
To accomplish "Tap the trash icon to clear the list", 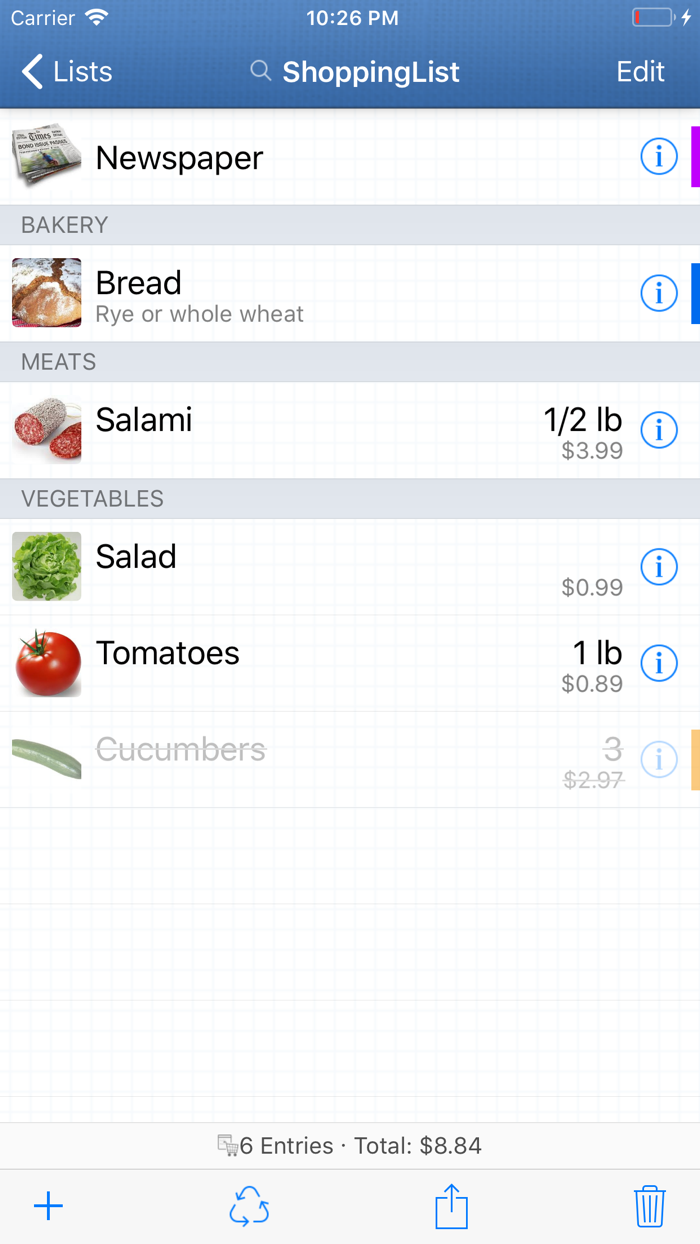I will [649, 1206].
